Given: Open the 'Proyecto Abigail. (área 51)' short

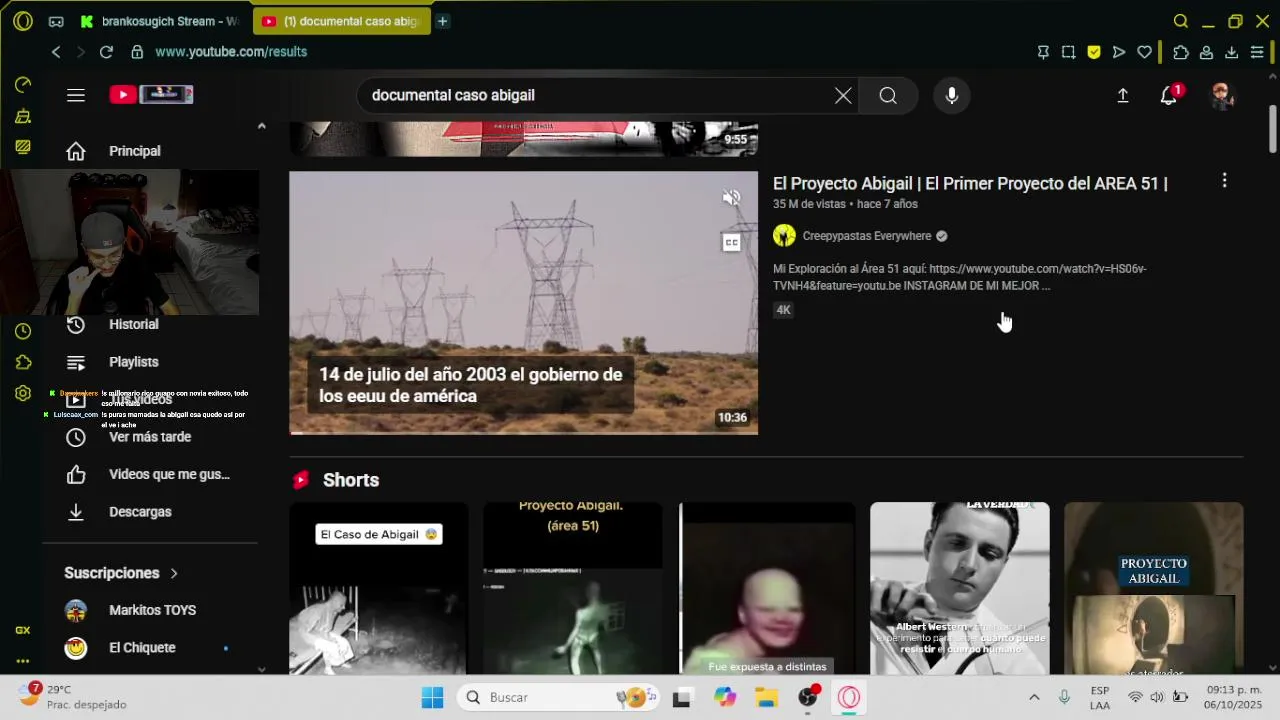Looking at the screenshot, I should click(x=573, y=588).
